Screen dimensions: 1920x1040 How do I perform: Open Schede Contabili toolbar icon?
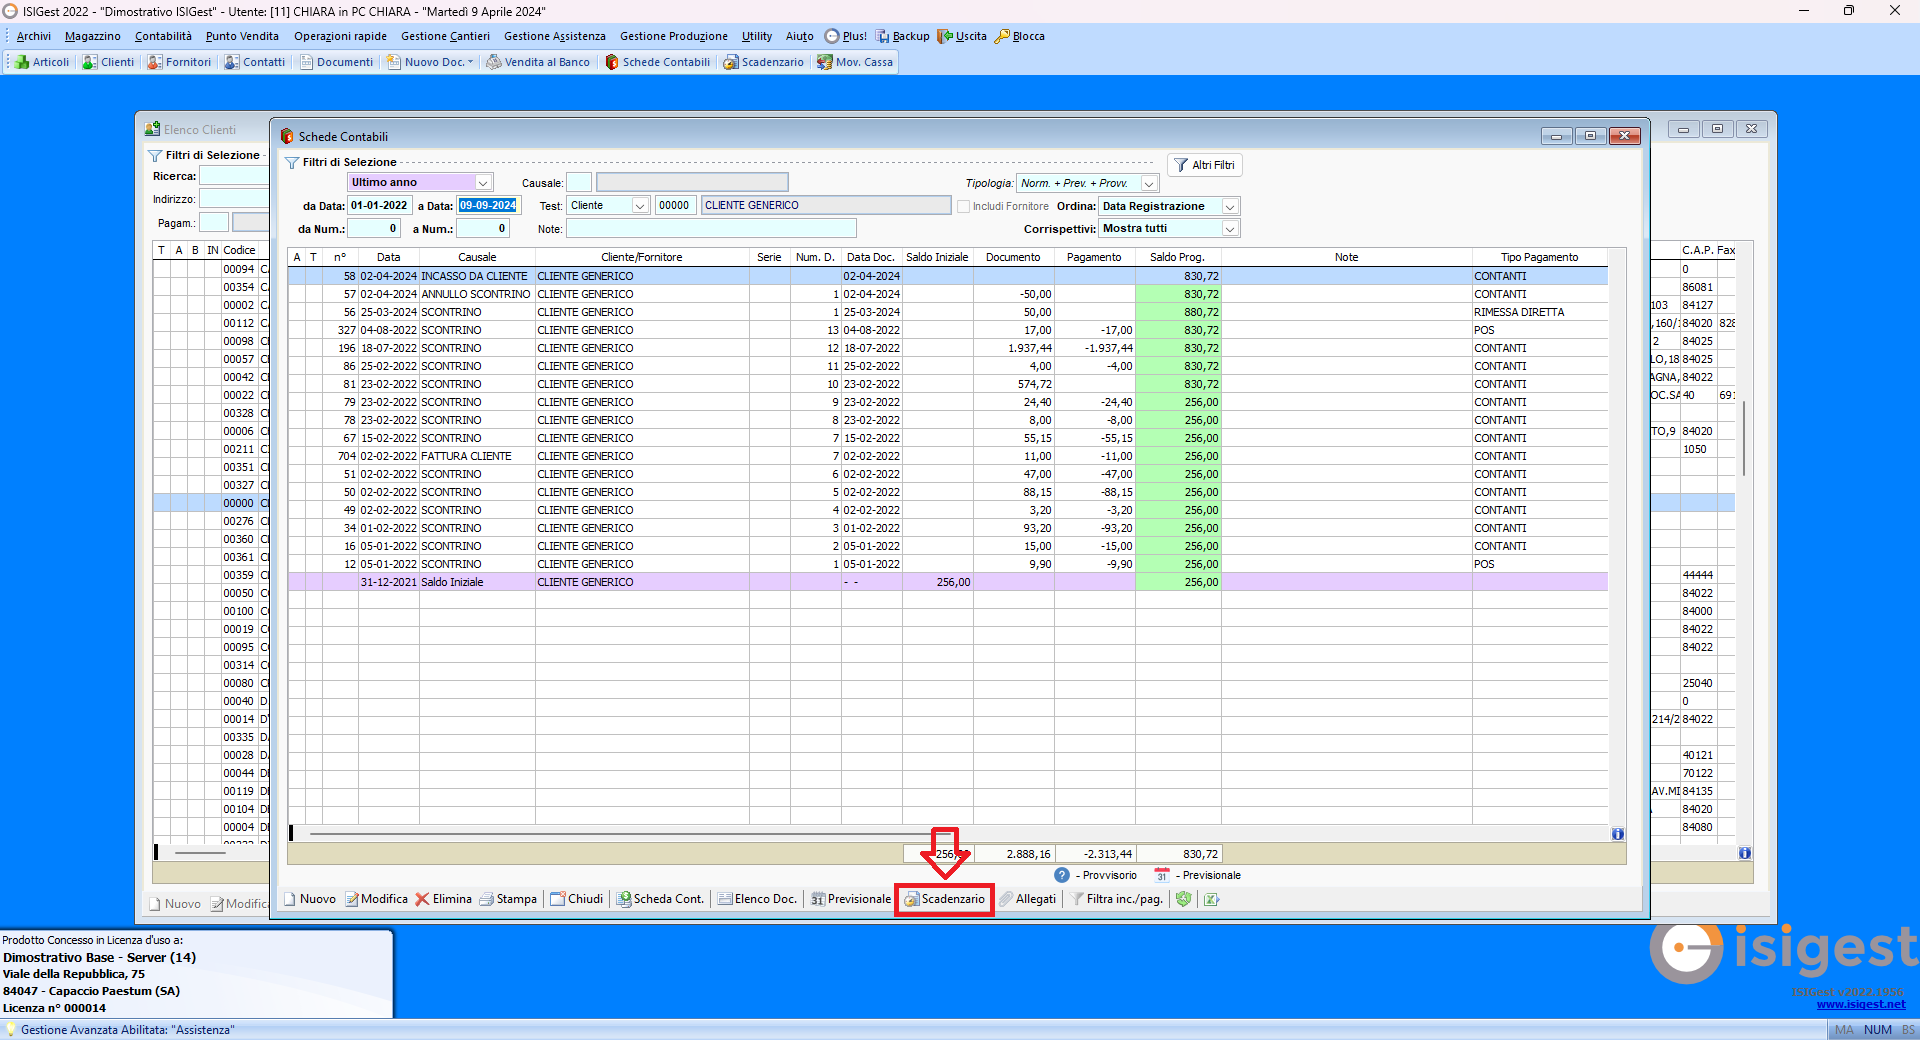point(657,61)
